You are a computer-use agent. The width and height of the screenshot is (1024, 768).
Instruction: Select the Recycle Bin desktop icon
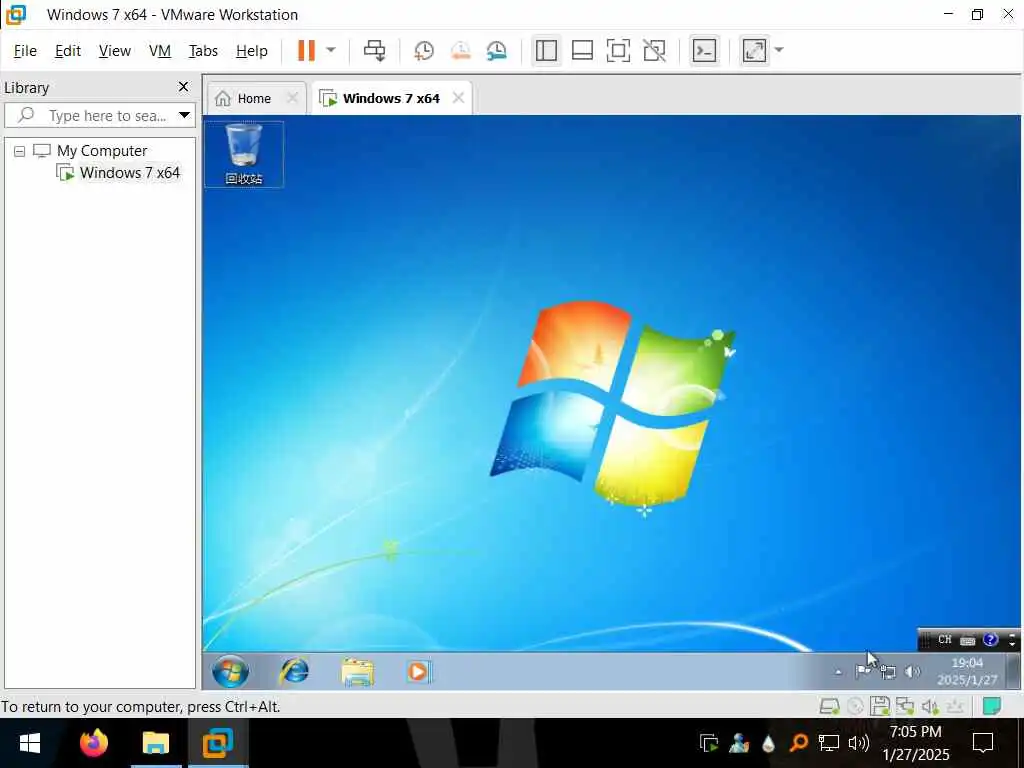point(244,154)
